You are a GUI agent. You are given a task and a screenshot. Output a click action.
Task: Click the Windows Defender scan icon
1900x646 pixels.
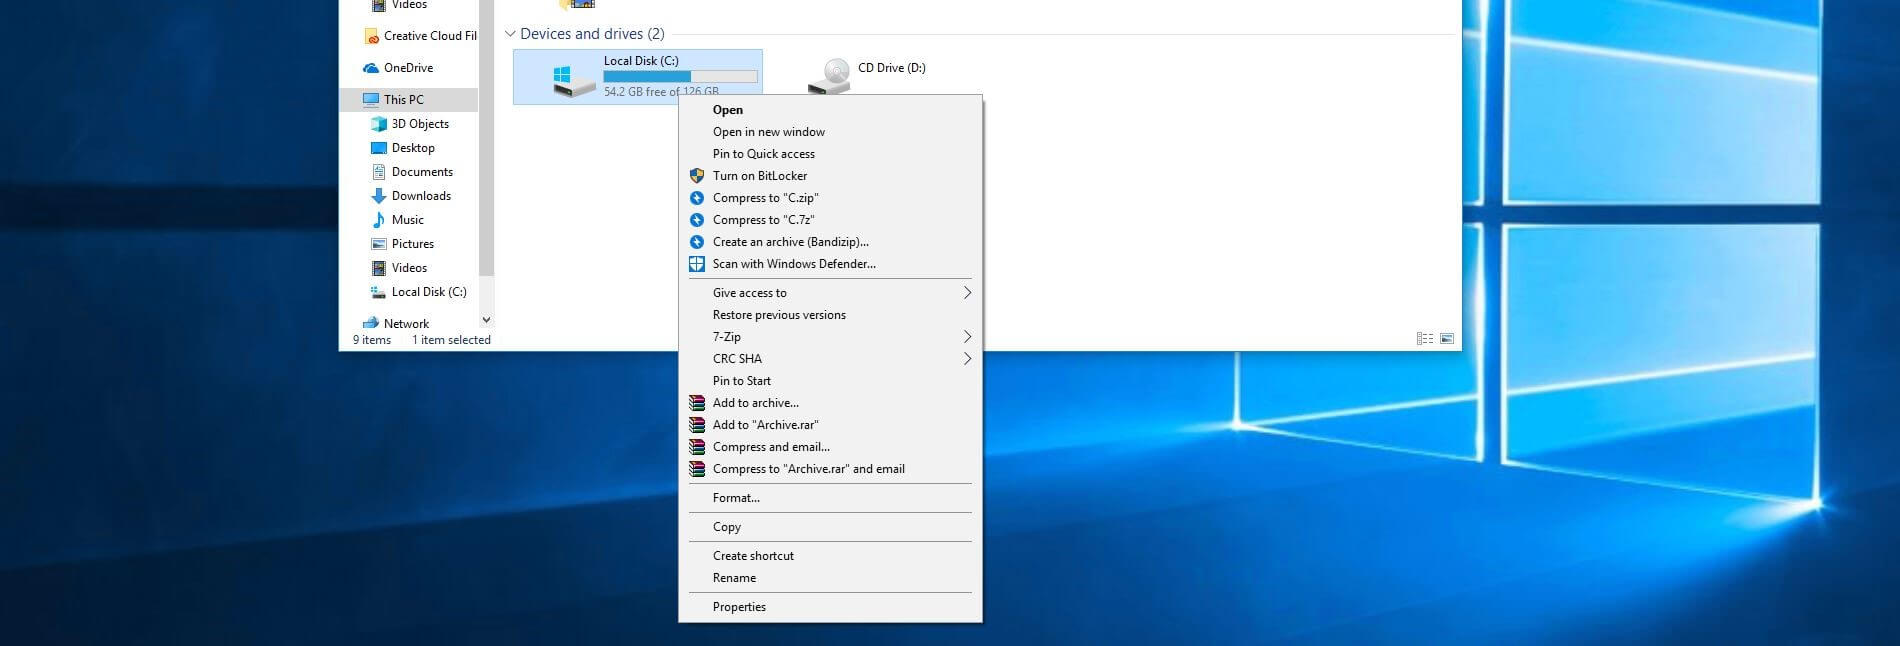(697, 264)
